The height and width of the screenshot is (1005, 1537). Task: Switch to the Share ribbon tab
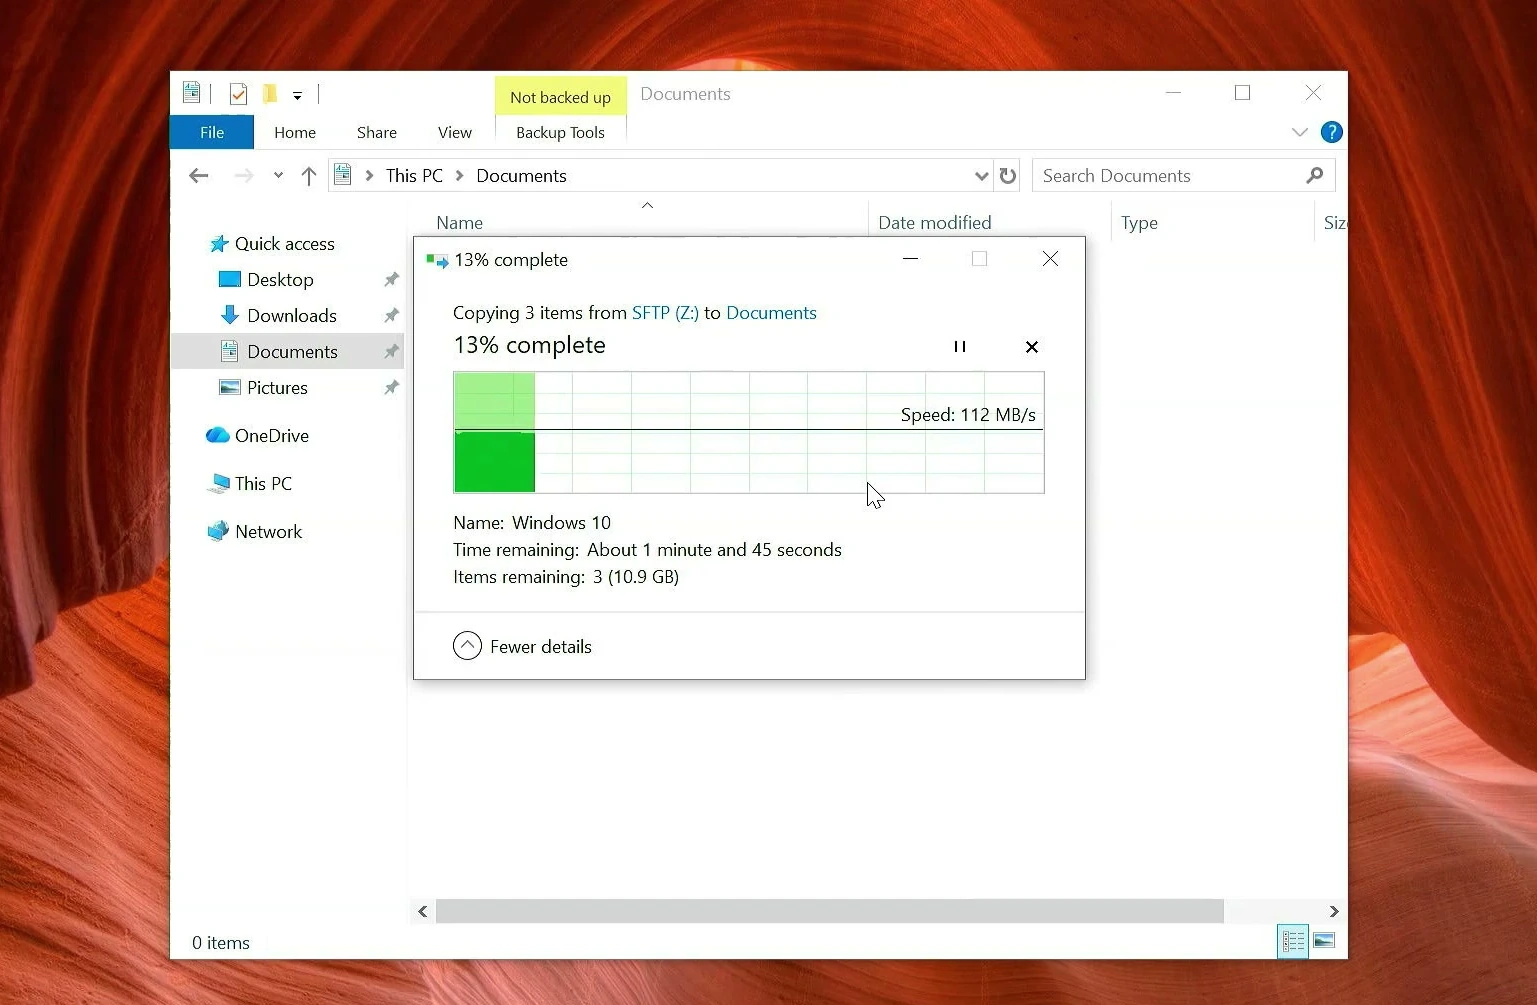tap(377, 132)
